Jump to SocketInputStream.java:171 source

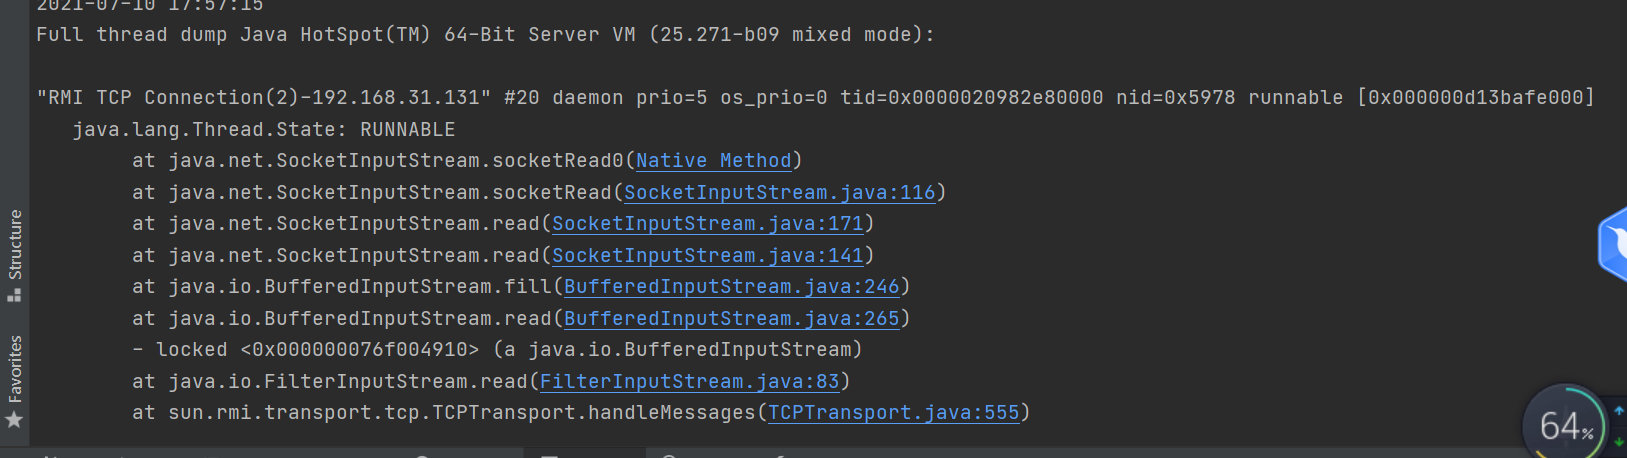point(707,224)
